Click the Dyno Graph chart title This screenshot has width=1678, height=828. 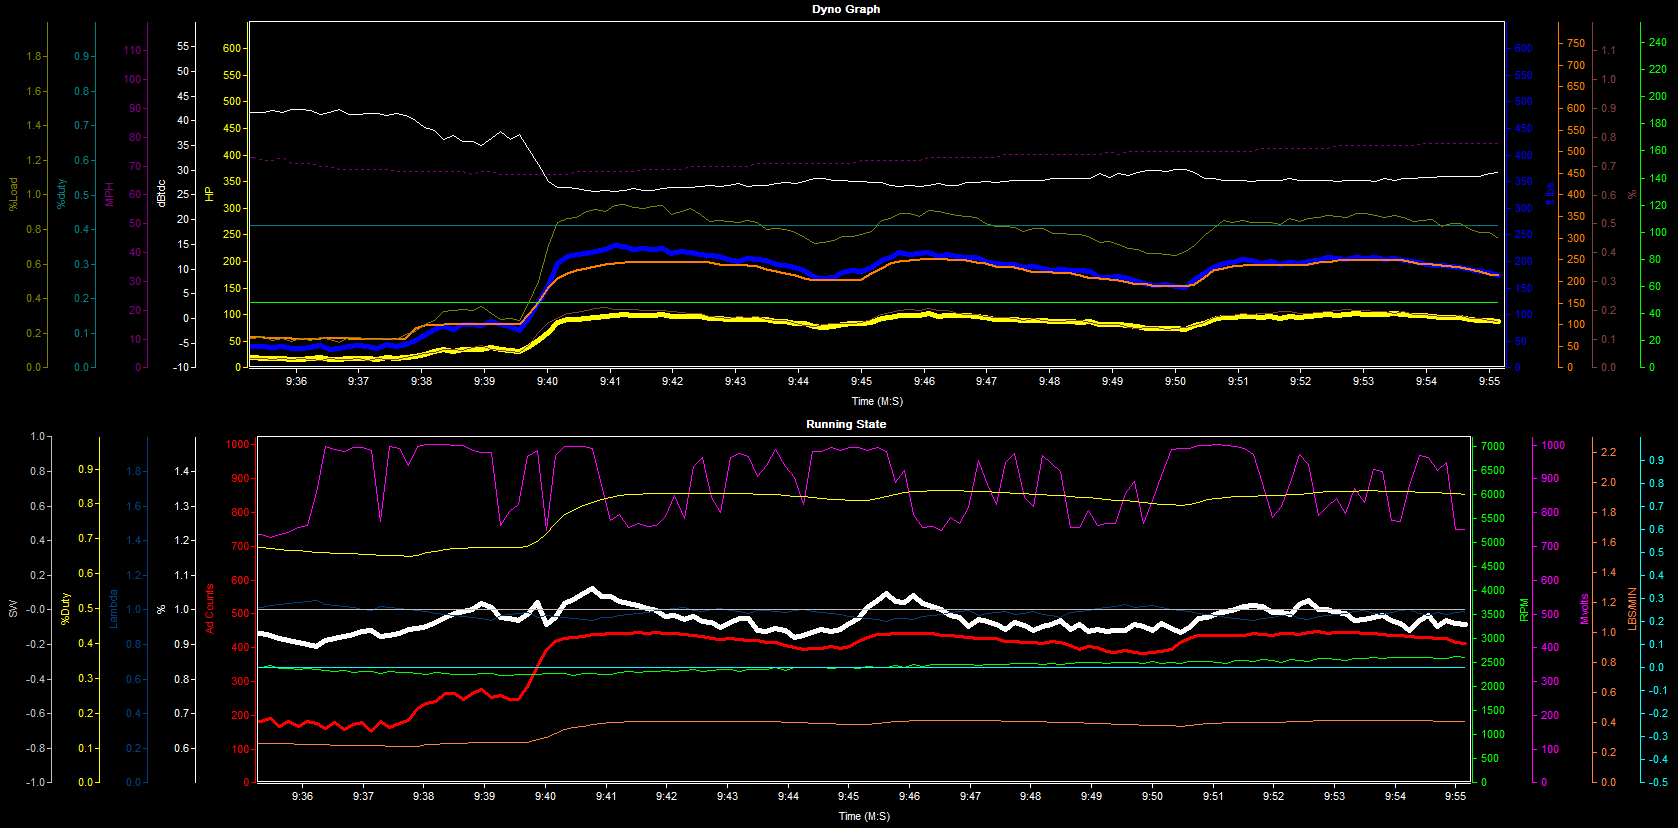(x=846, y=9)
